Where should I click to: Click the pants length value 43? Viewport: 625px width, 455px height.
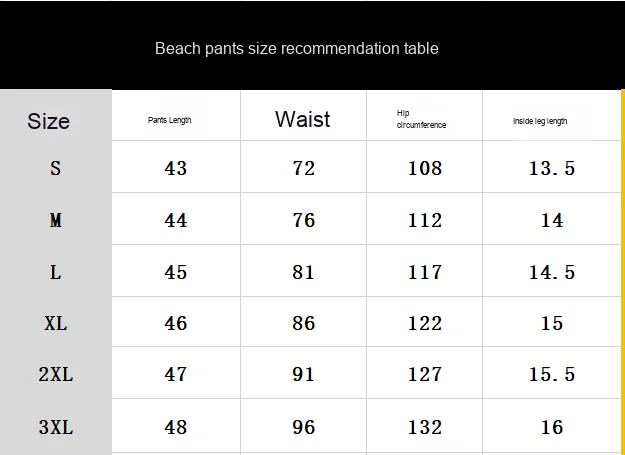pos(176,168)
